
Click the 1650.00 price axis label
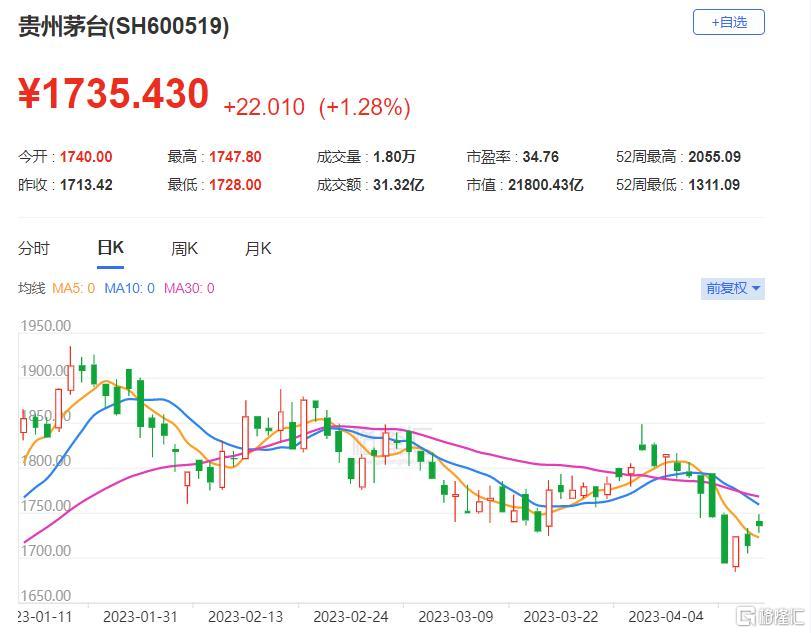point(46,595)
